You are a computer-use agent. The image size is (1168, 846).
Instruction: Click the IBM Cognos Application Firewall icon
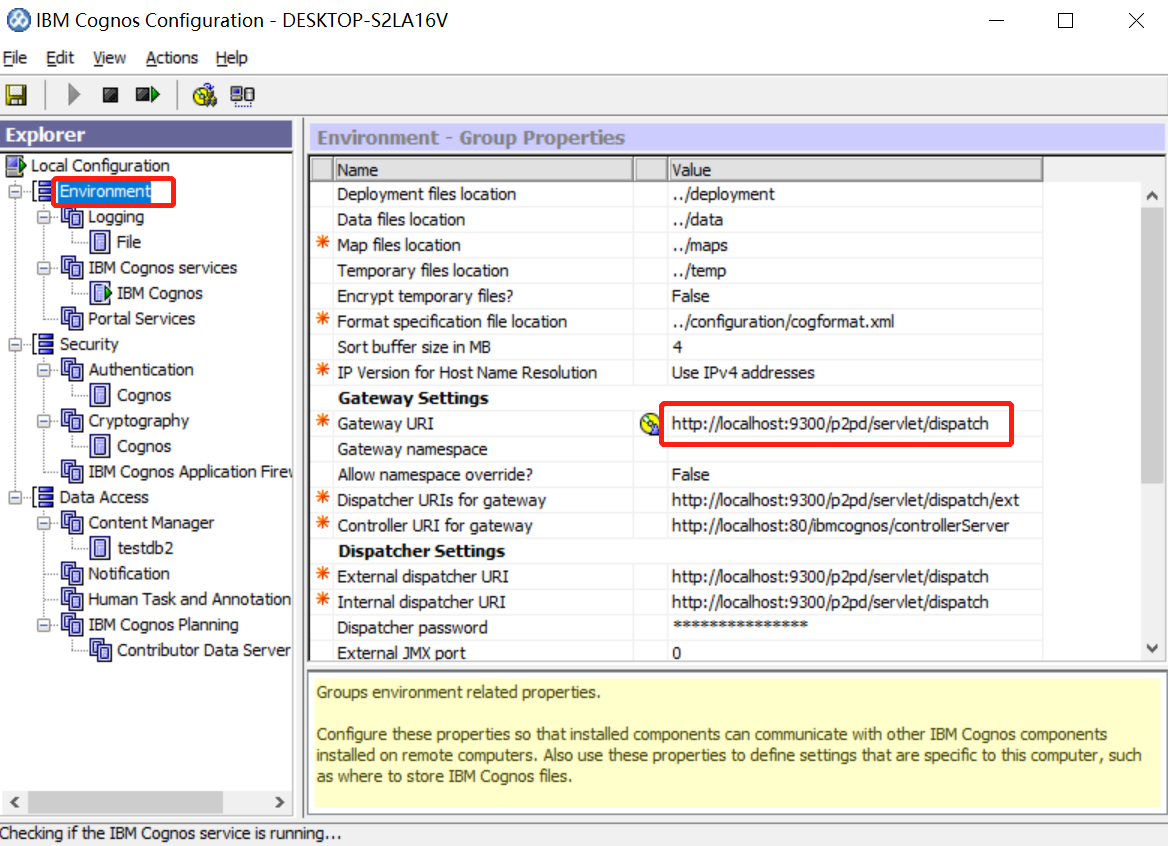72,471
